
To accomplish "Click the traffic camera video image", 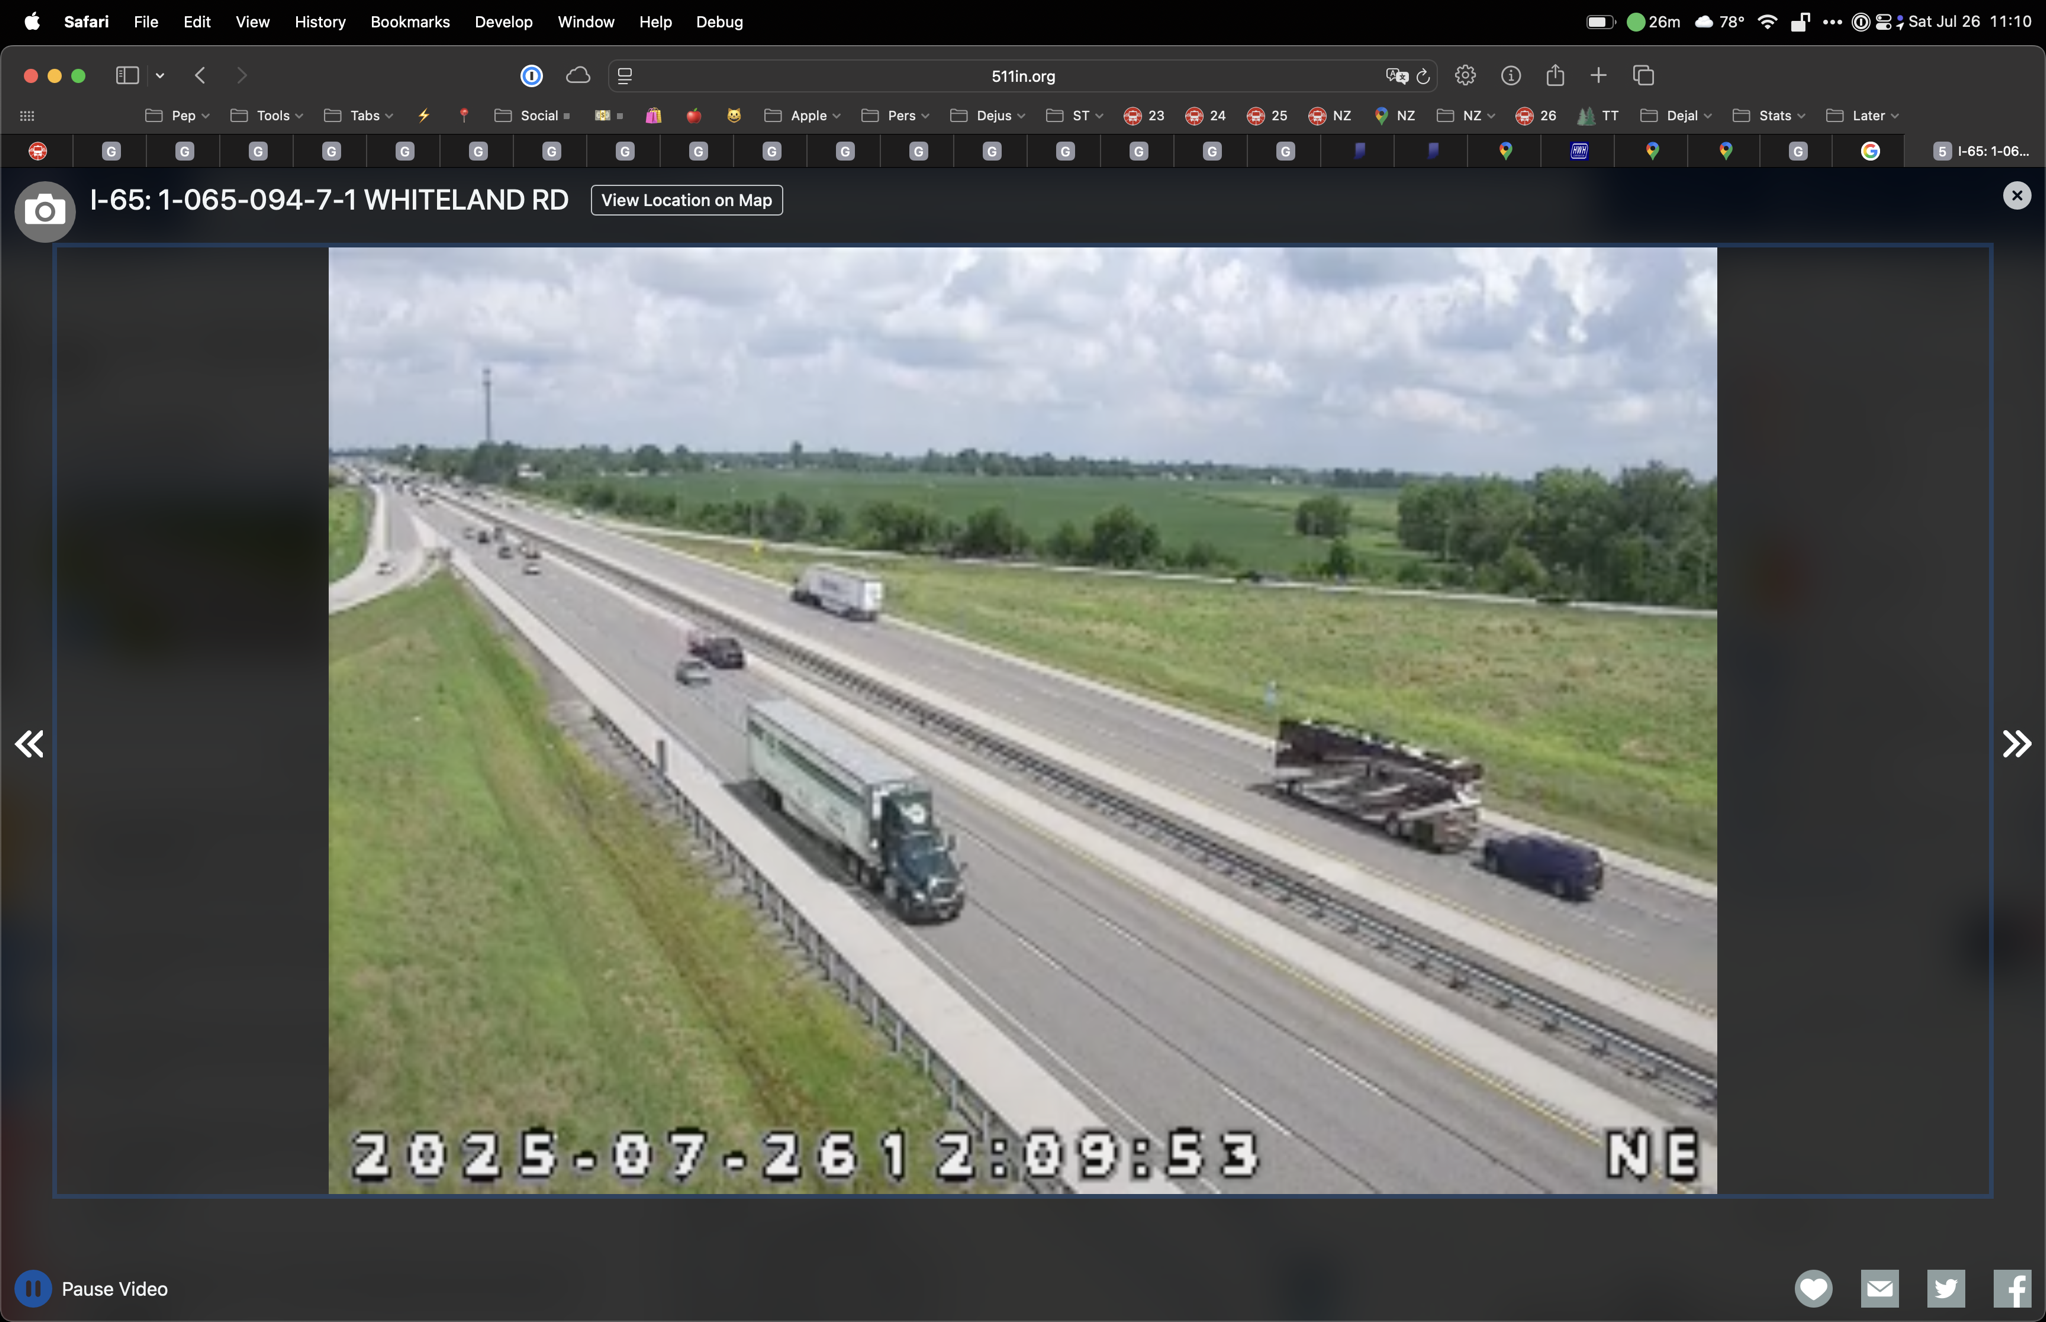I will tap(1022, 720).
